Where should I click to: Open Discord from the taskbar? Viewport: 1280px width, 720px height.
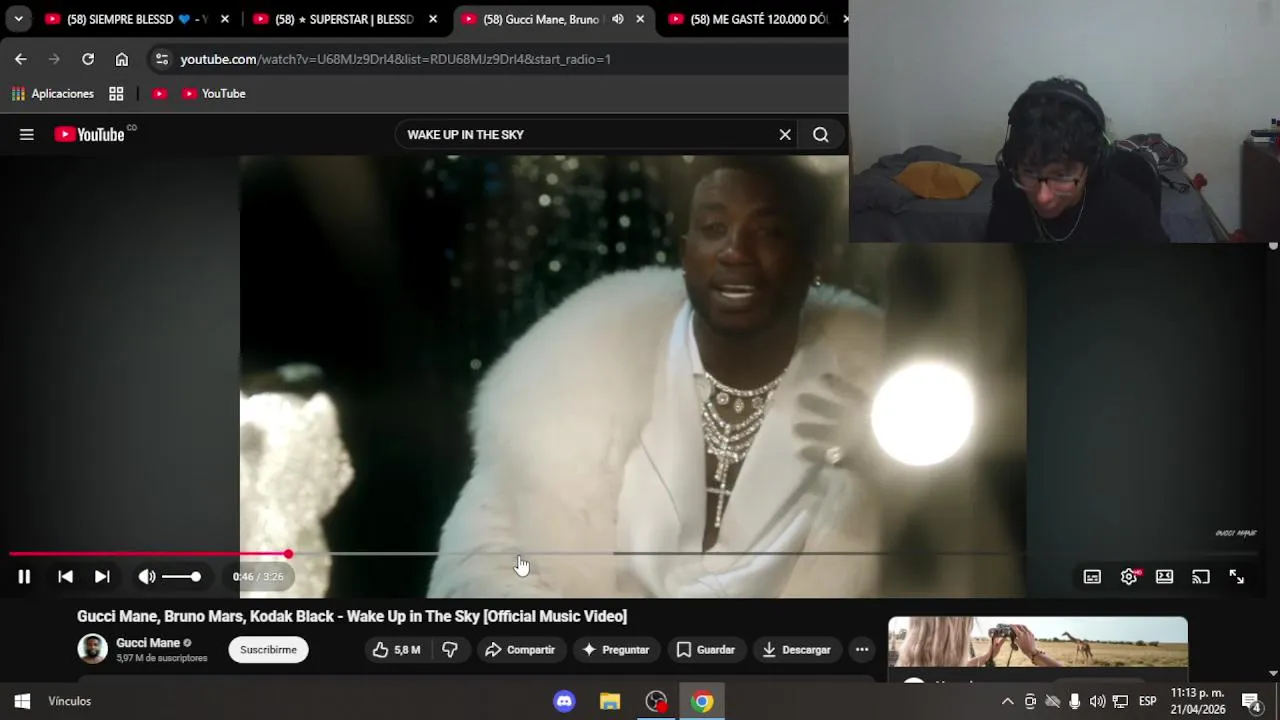(564, 701)
